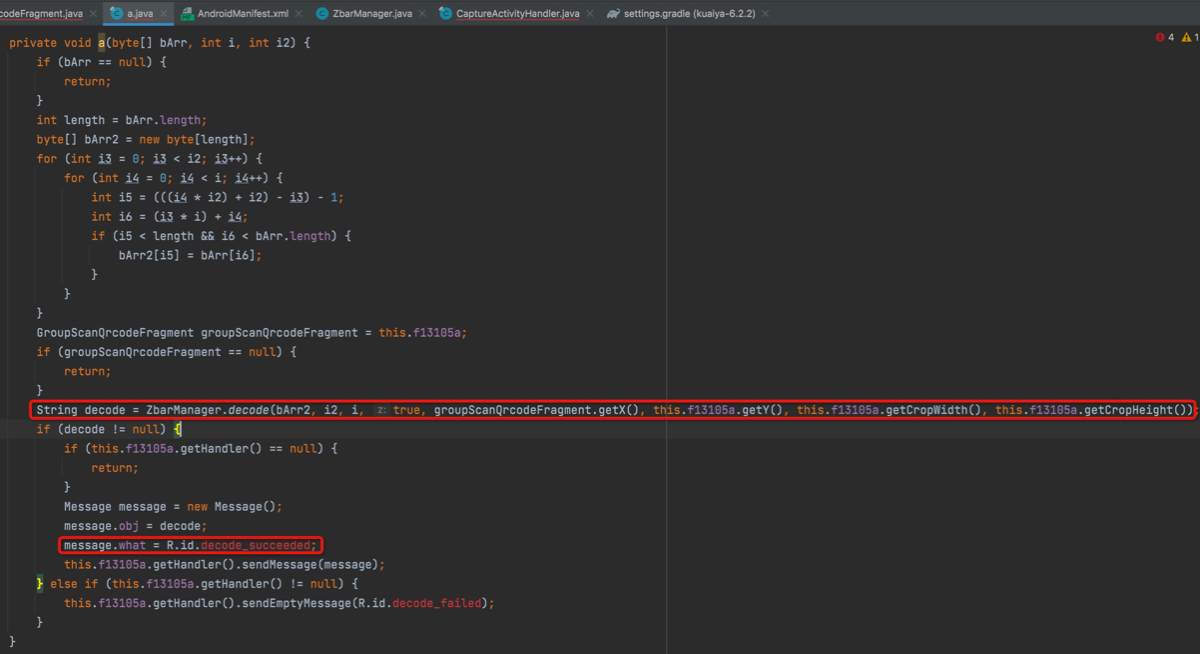This screenshot has width=1200, height=654.
Task: Open the CaptureActivityHandler.java tab
Action: coord(517,13)
